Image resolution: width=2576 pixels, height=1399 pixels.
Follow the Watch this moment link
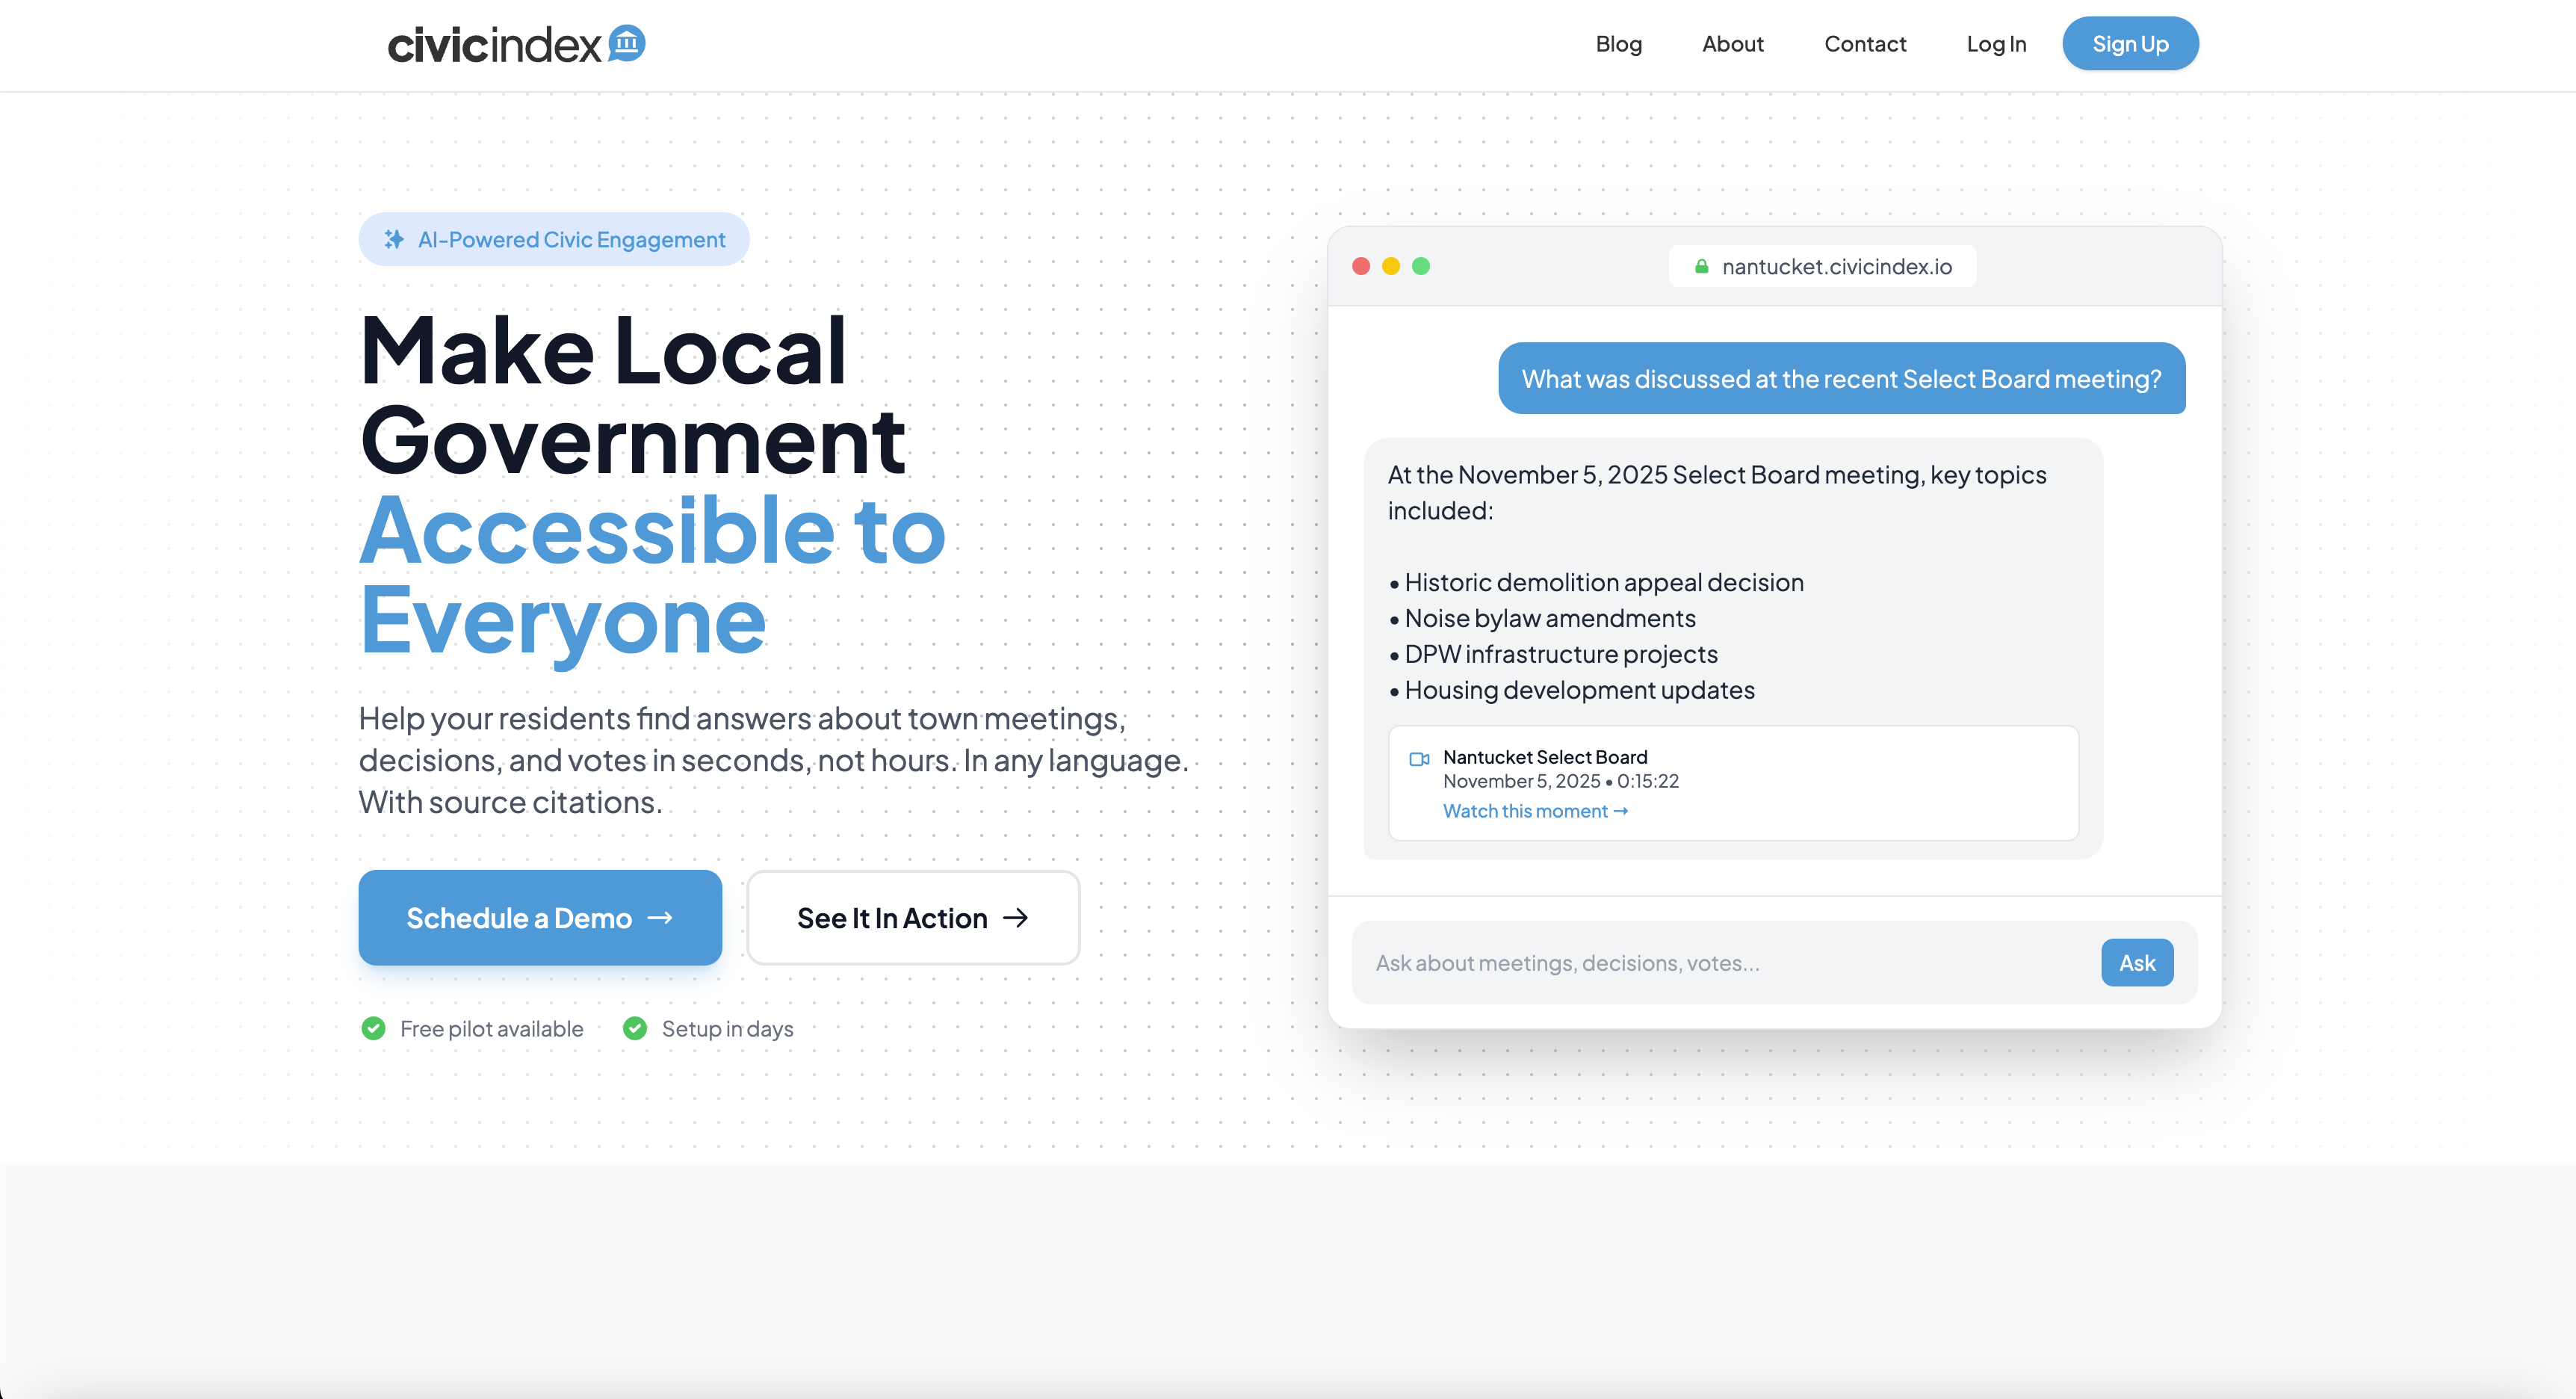coord(1535,811)
